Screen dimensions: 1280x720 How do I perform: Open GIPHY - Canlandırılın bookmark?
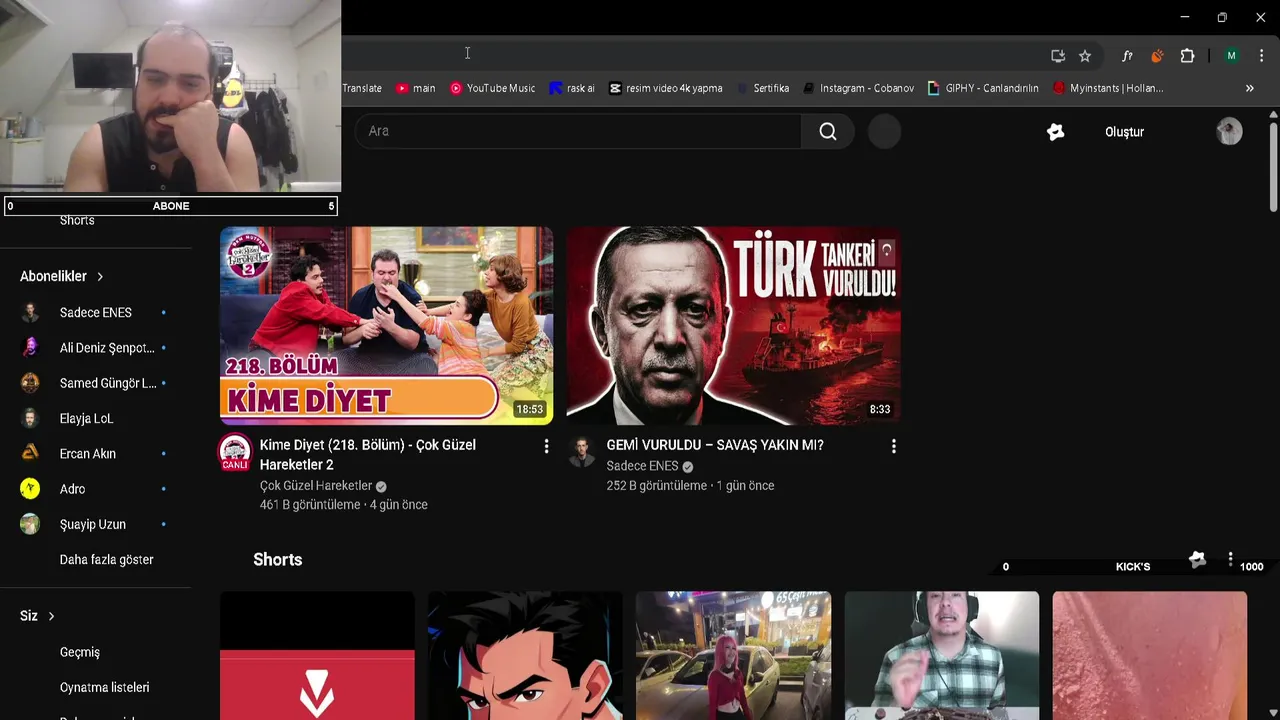pyautogui.click(x=983, y=88)
